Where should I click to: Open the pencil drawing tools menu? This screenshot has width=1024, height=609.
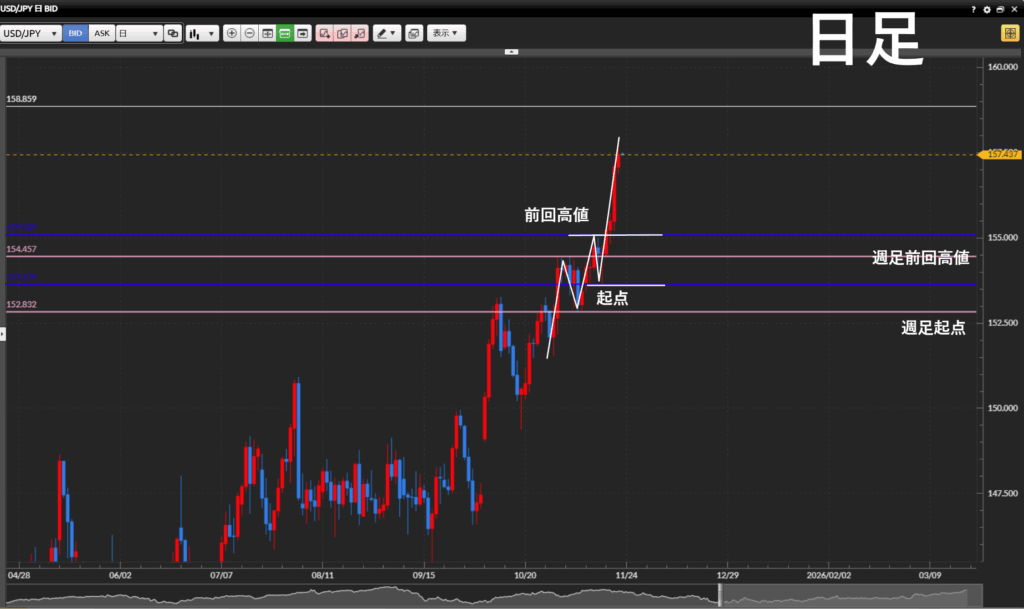click(386, 33)
